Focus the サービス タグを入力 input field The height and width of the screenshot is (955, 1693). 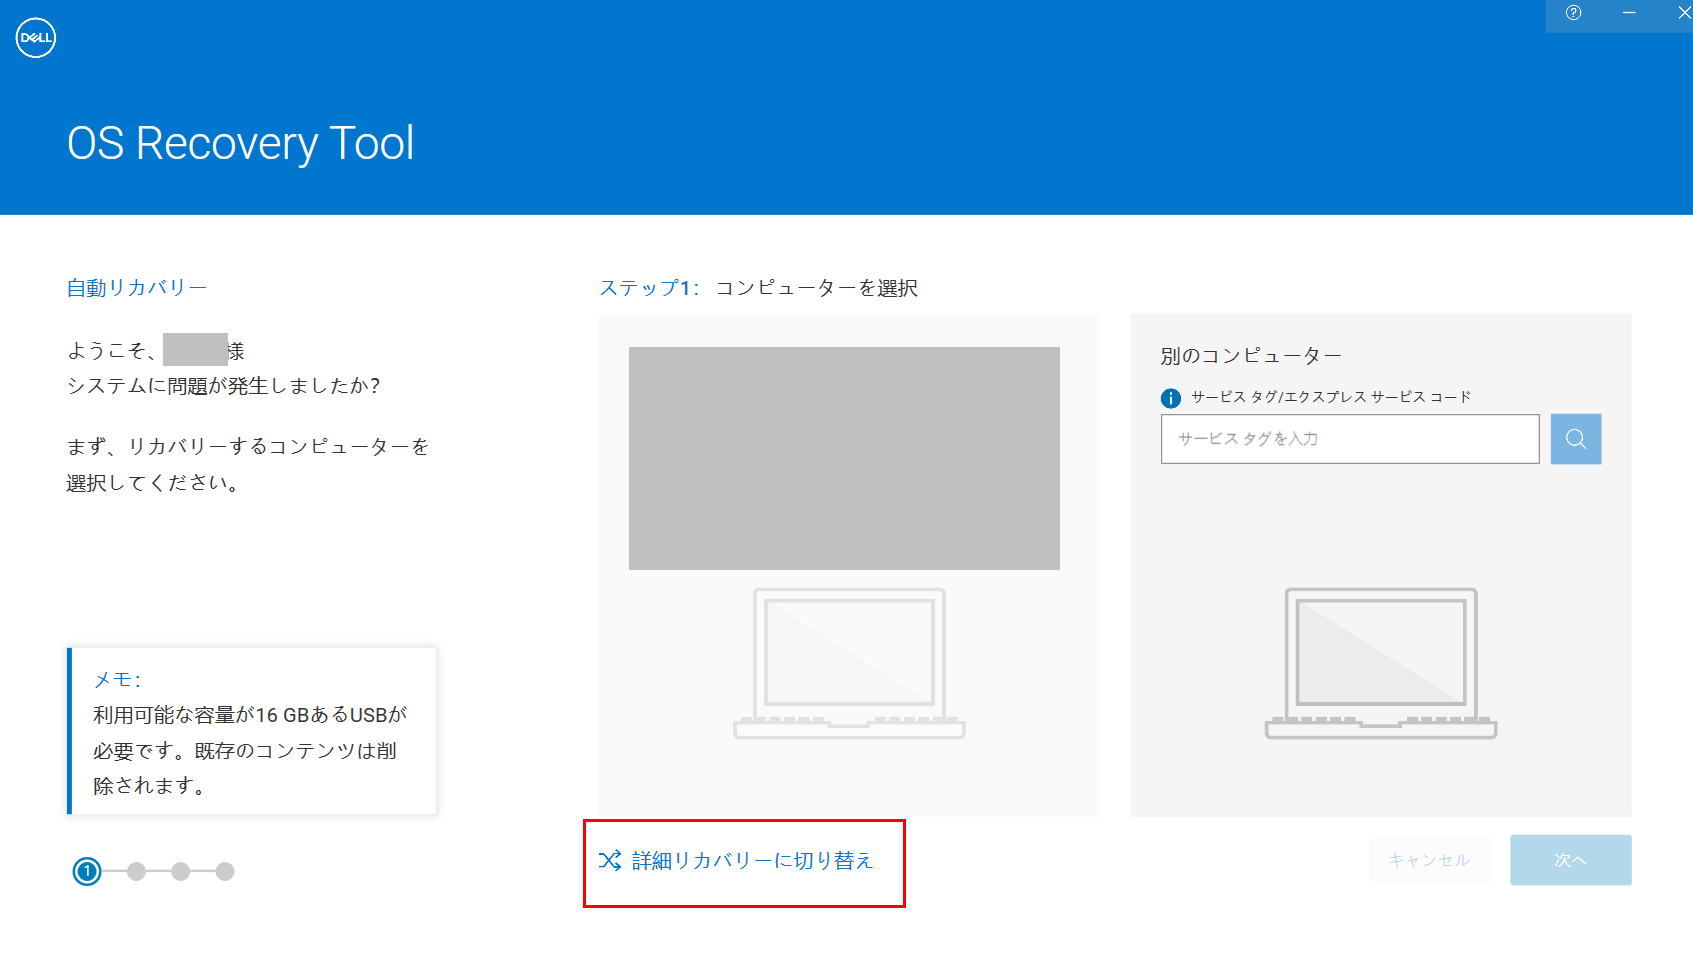click(1350, 439)
